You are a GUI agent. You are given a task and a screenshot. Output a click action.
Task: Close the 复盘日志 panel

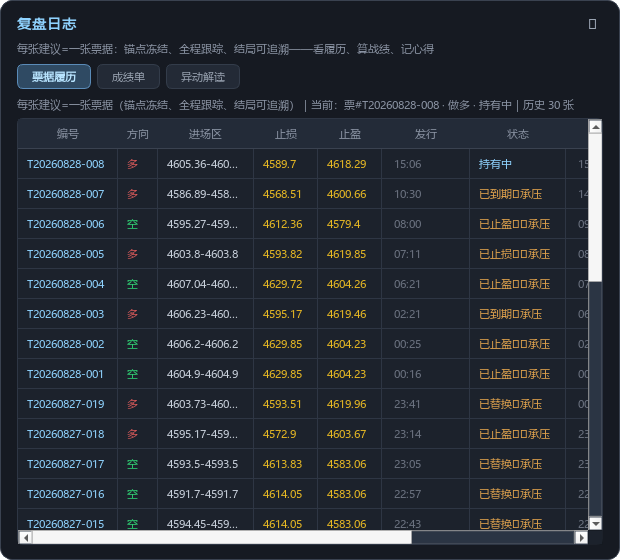592,24
